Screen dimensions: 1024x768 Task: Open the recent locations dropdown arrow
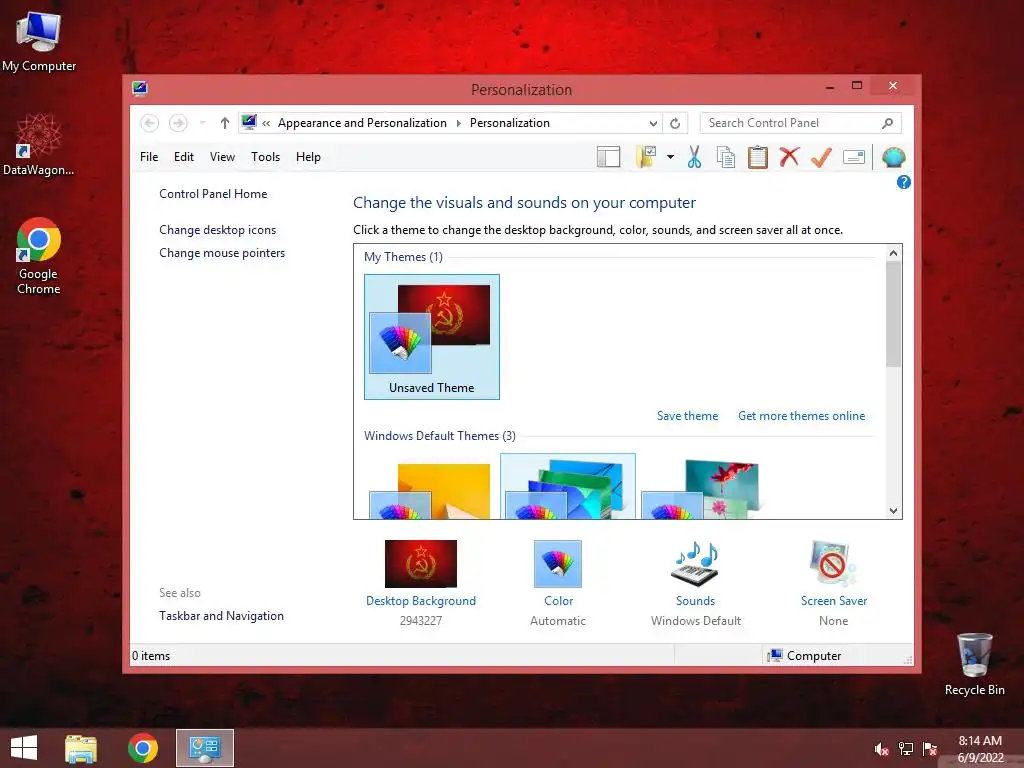point(202,123)
